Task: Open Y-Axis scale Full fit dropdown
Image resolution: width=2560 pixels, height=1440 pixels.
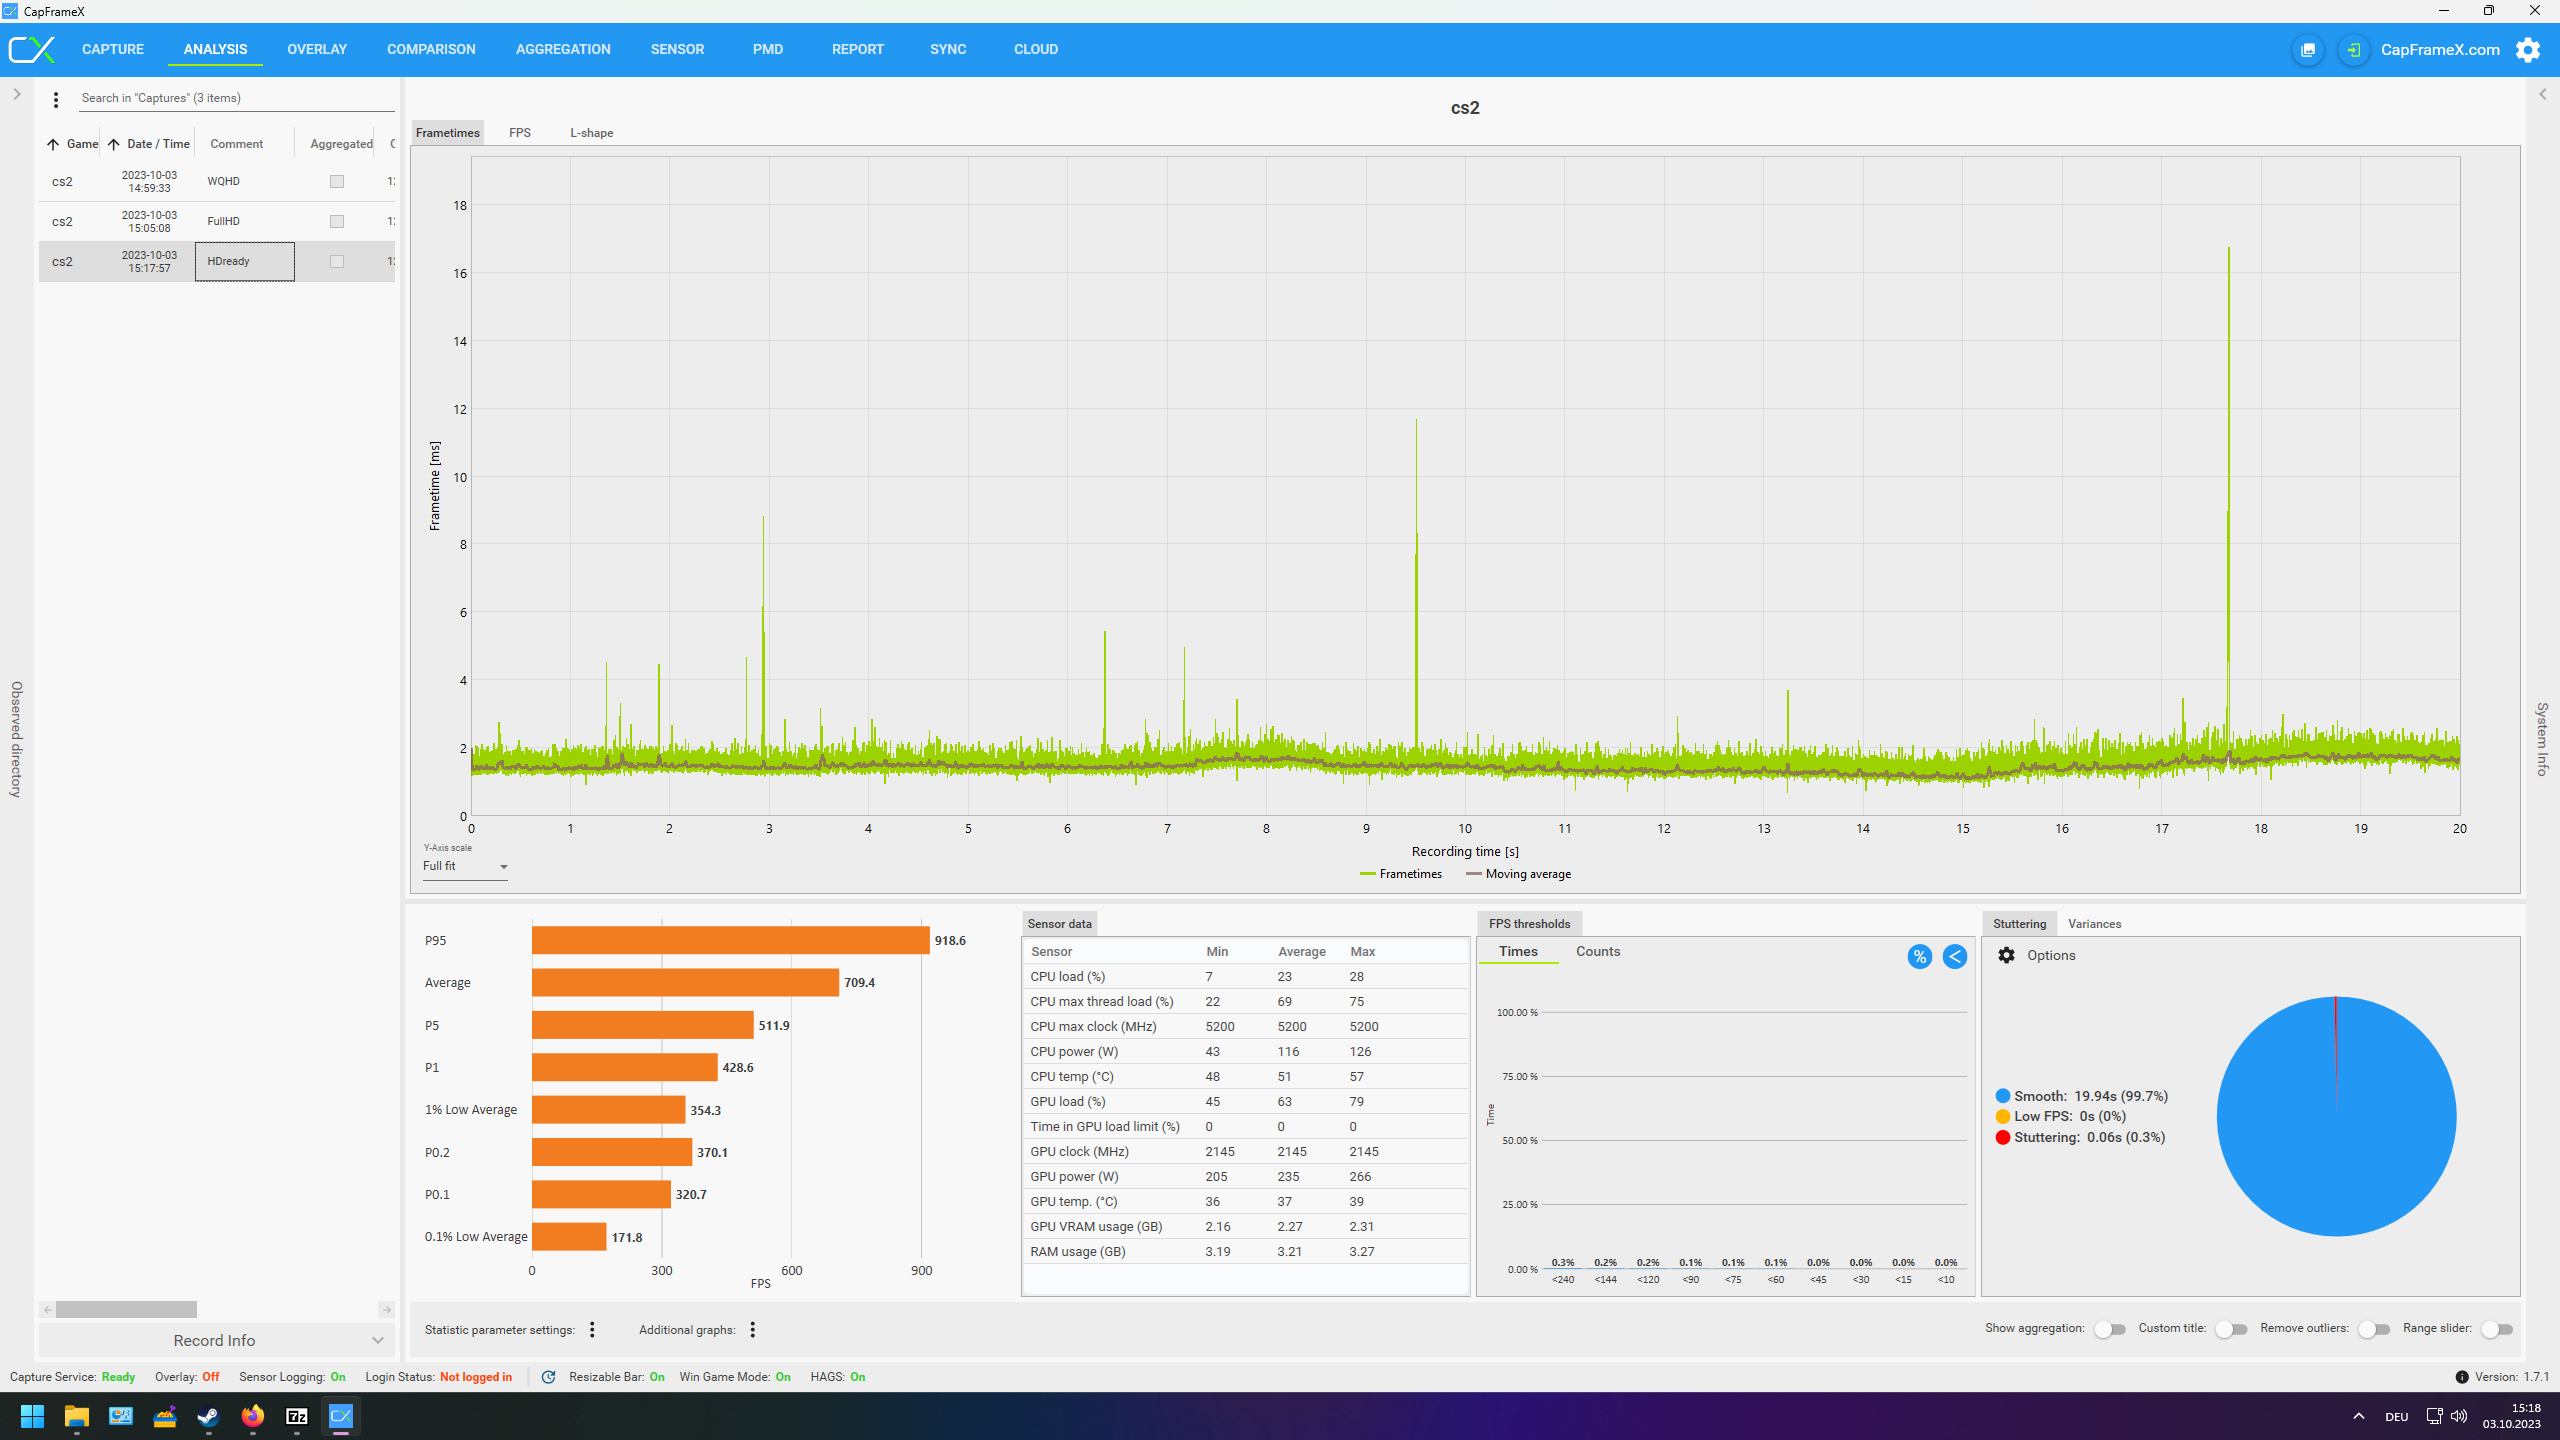Action: click(465, 866)
